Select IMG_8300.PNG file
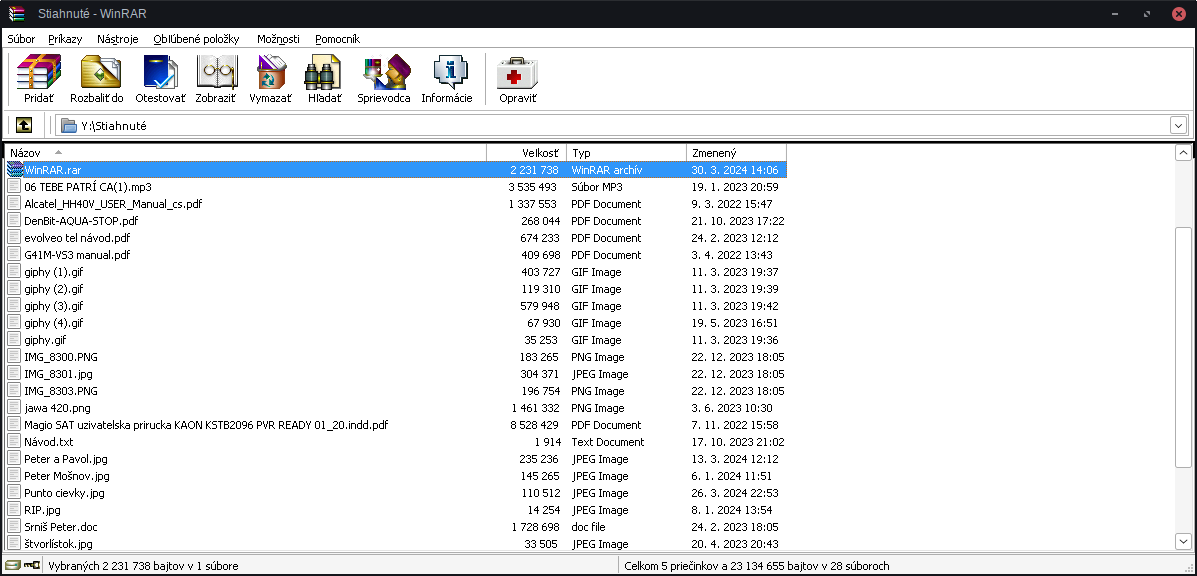Screen dimensions: 1197x576 61,357
